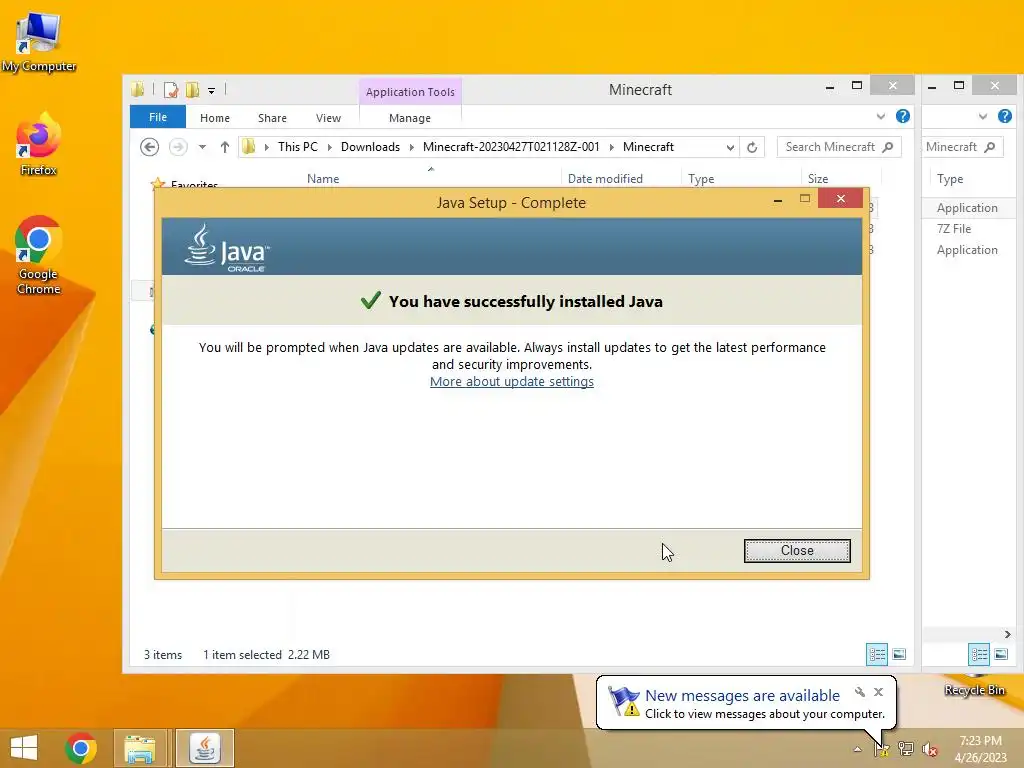Launch Chrome from the taskbar
The width and height of the screenshot is (1024, 768).
point(81,748)
